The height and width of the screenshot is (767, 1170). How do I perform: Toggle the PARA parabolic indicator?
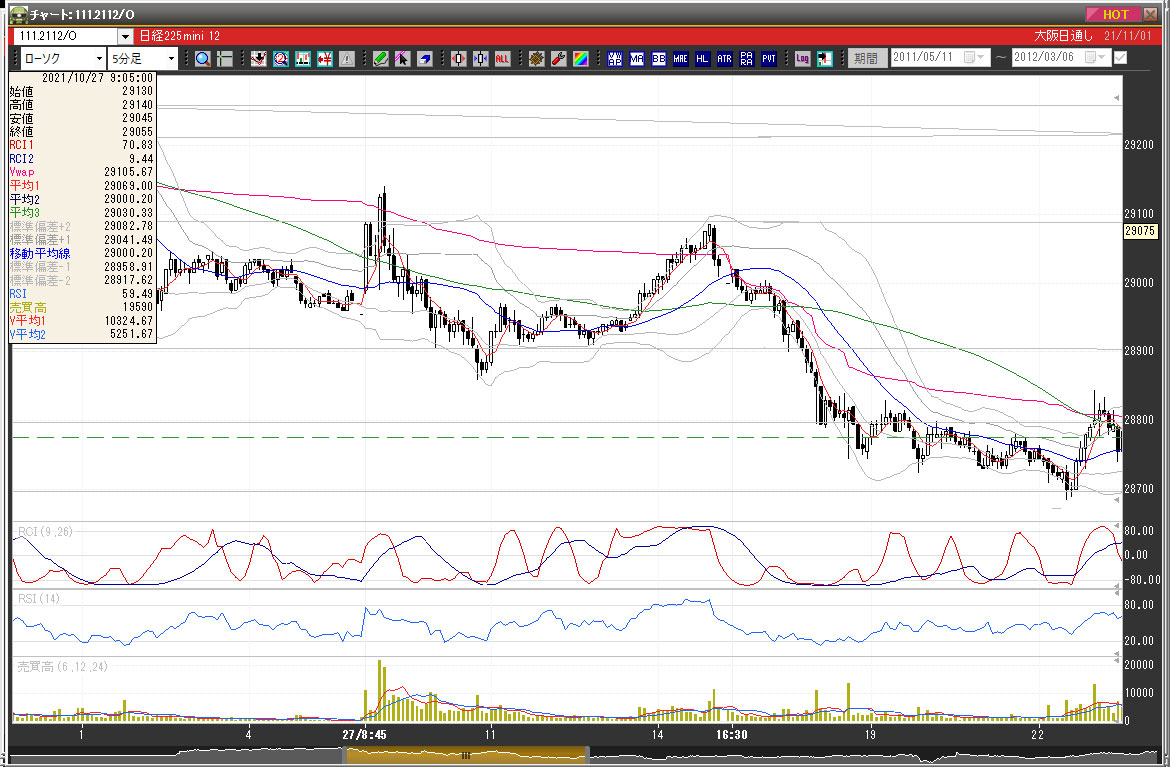[747, 58]
